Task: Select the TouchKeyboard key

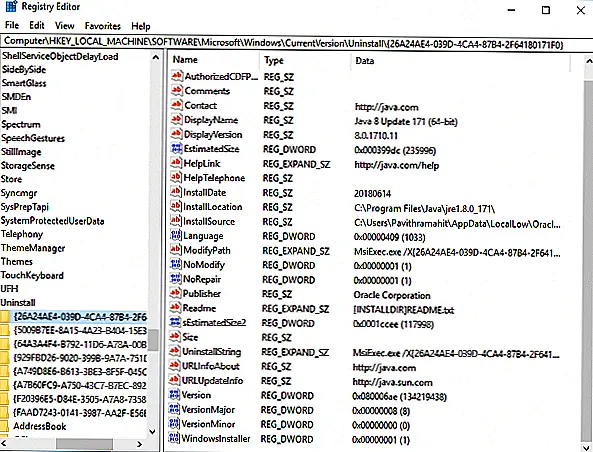Action: tap(32, 275)
